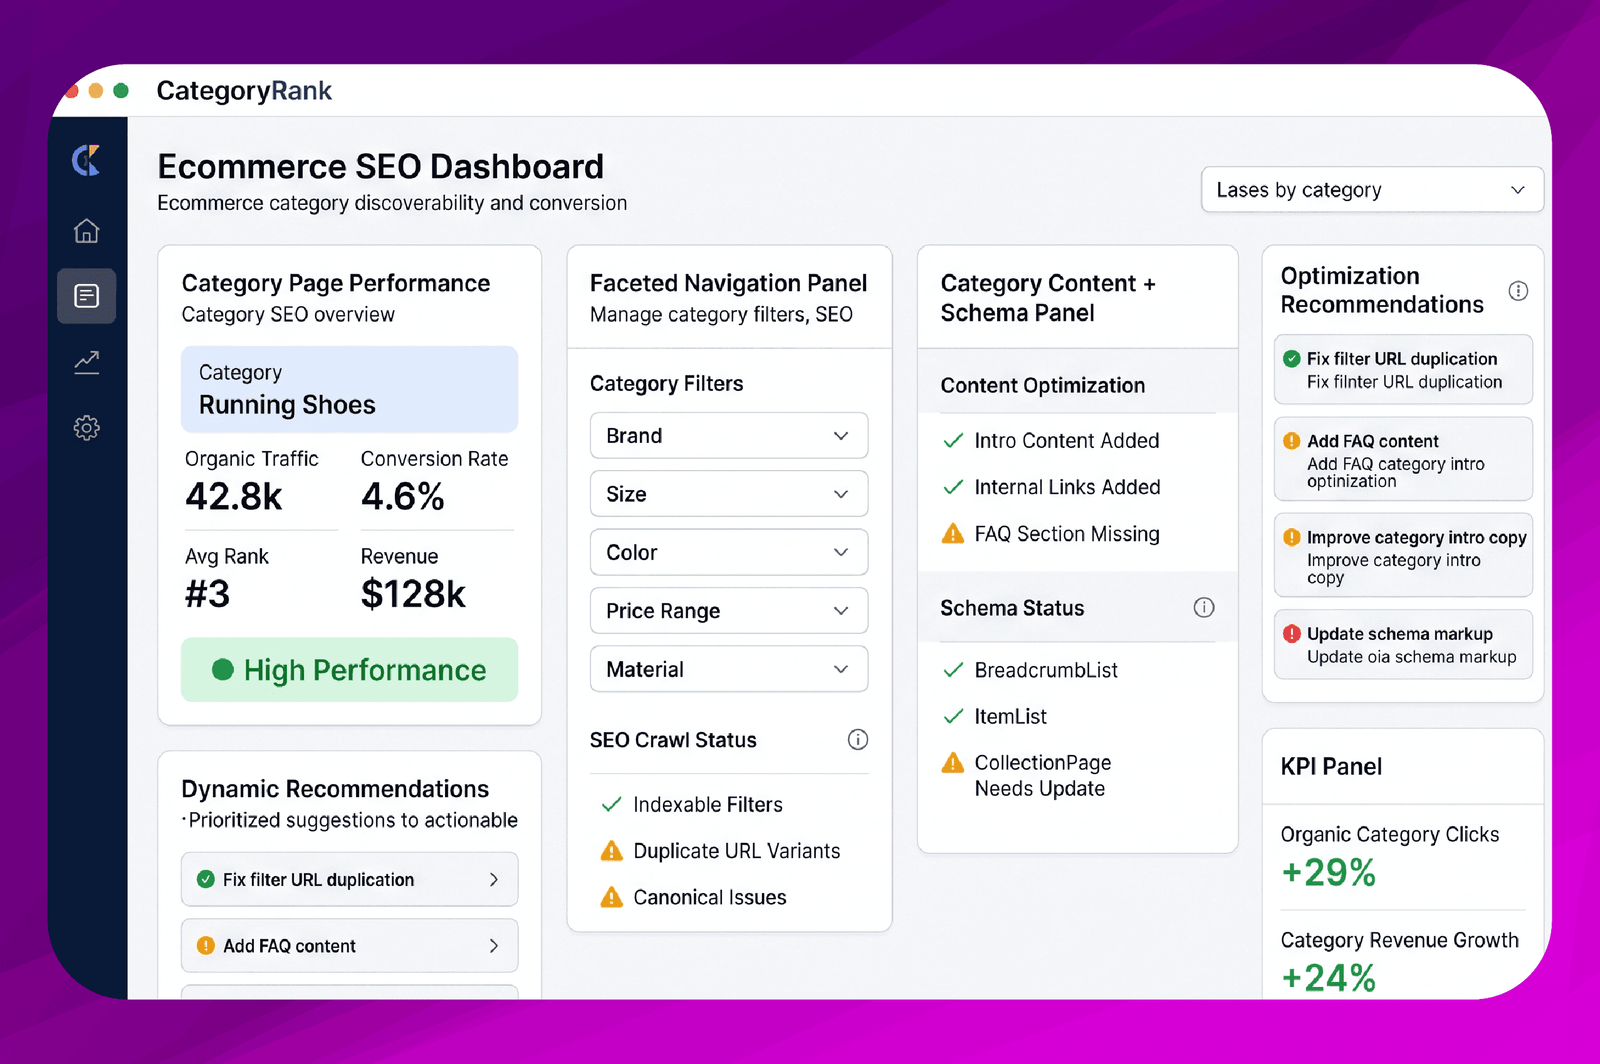
Task: Toggle the Intro Content Added checkmark
Action: click(x=953, y=441)
